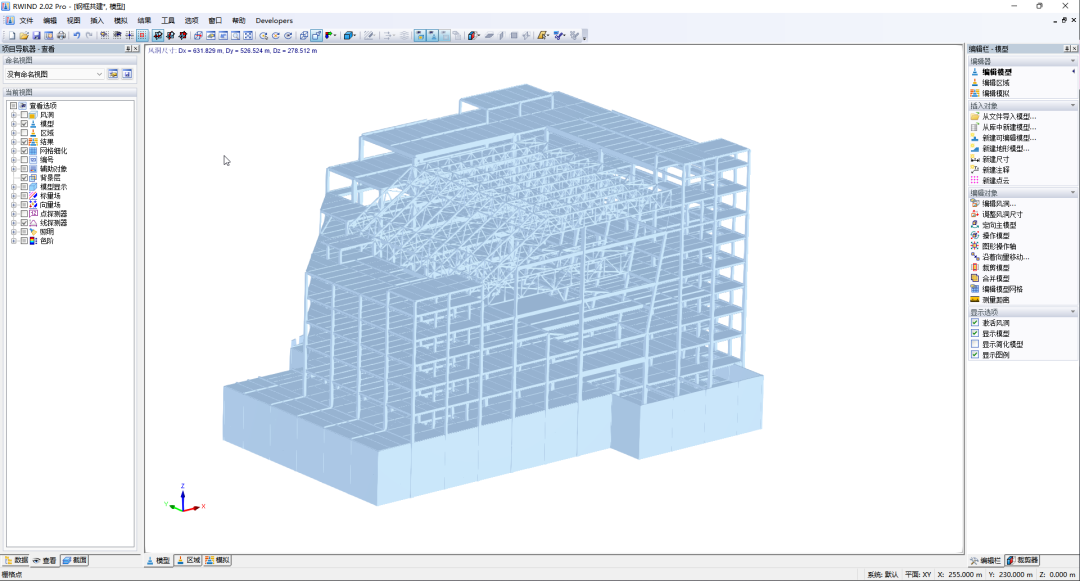Screen dimensions: 1080x581
Task: Collapse the 显示选项 section
Action: (x=1072, y=312)
